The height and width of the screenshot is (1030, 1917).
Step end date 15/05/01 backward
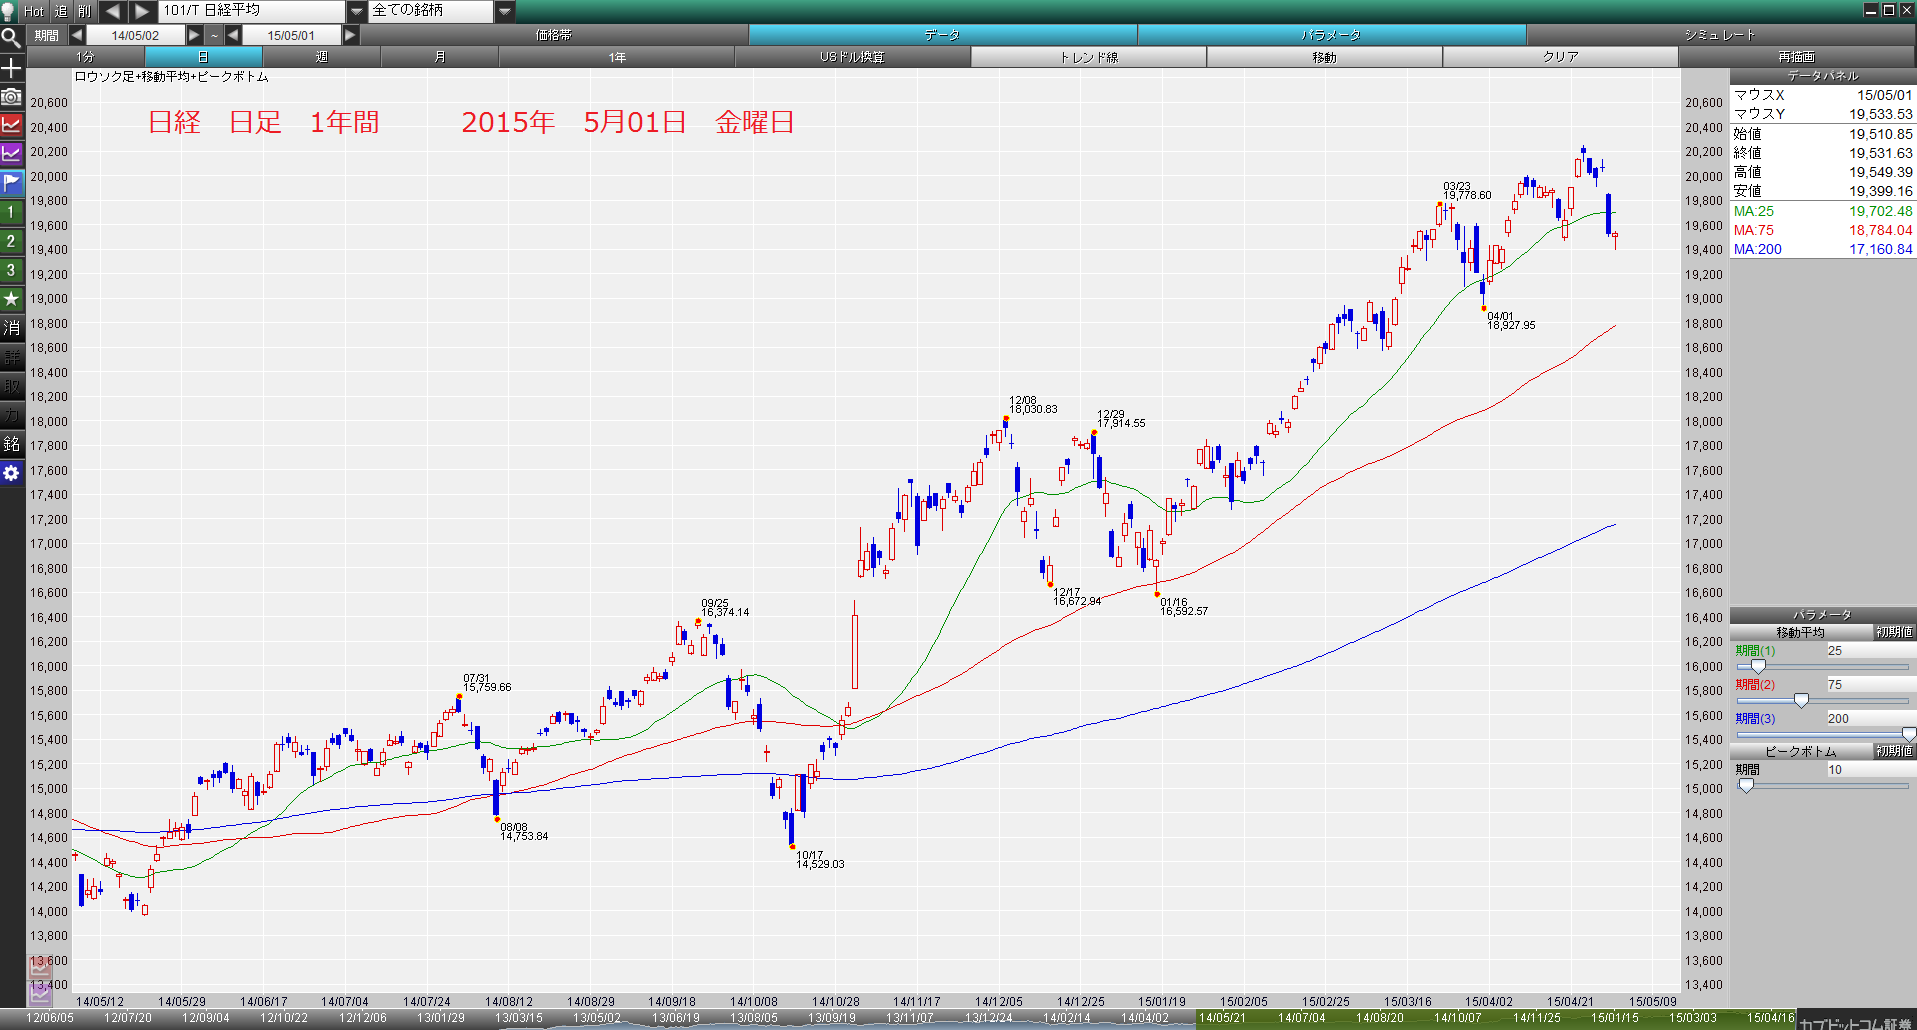click(233, 35)
